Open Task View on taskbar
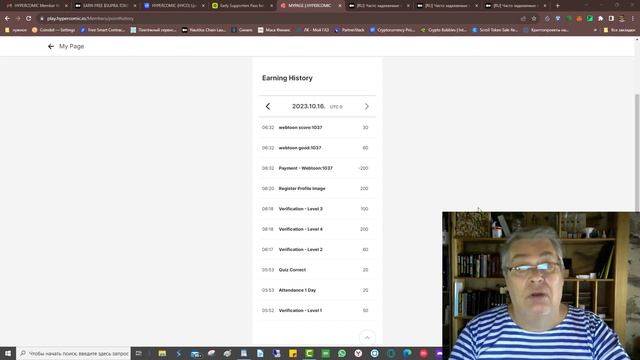 click(139, 353)
